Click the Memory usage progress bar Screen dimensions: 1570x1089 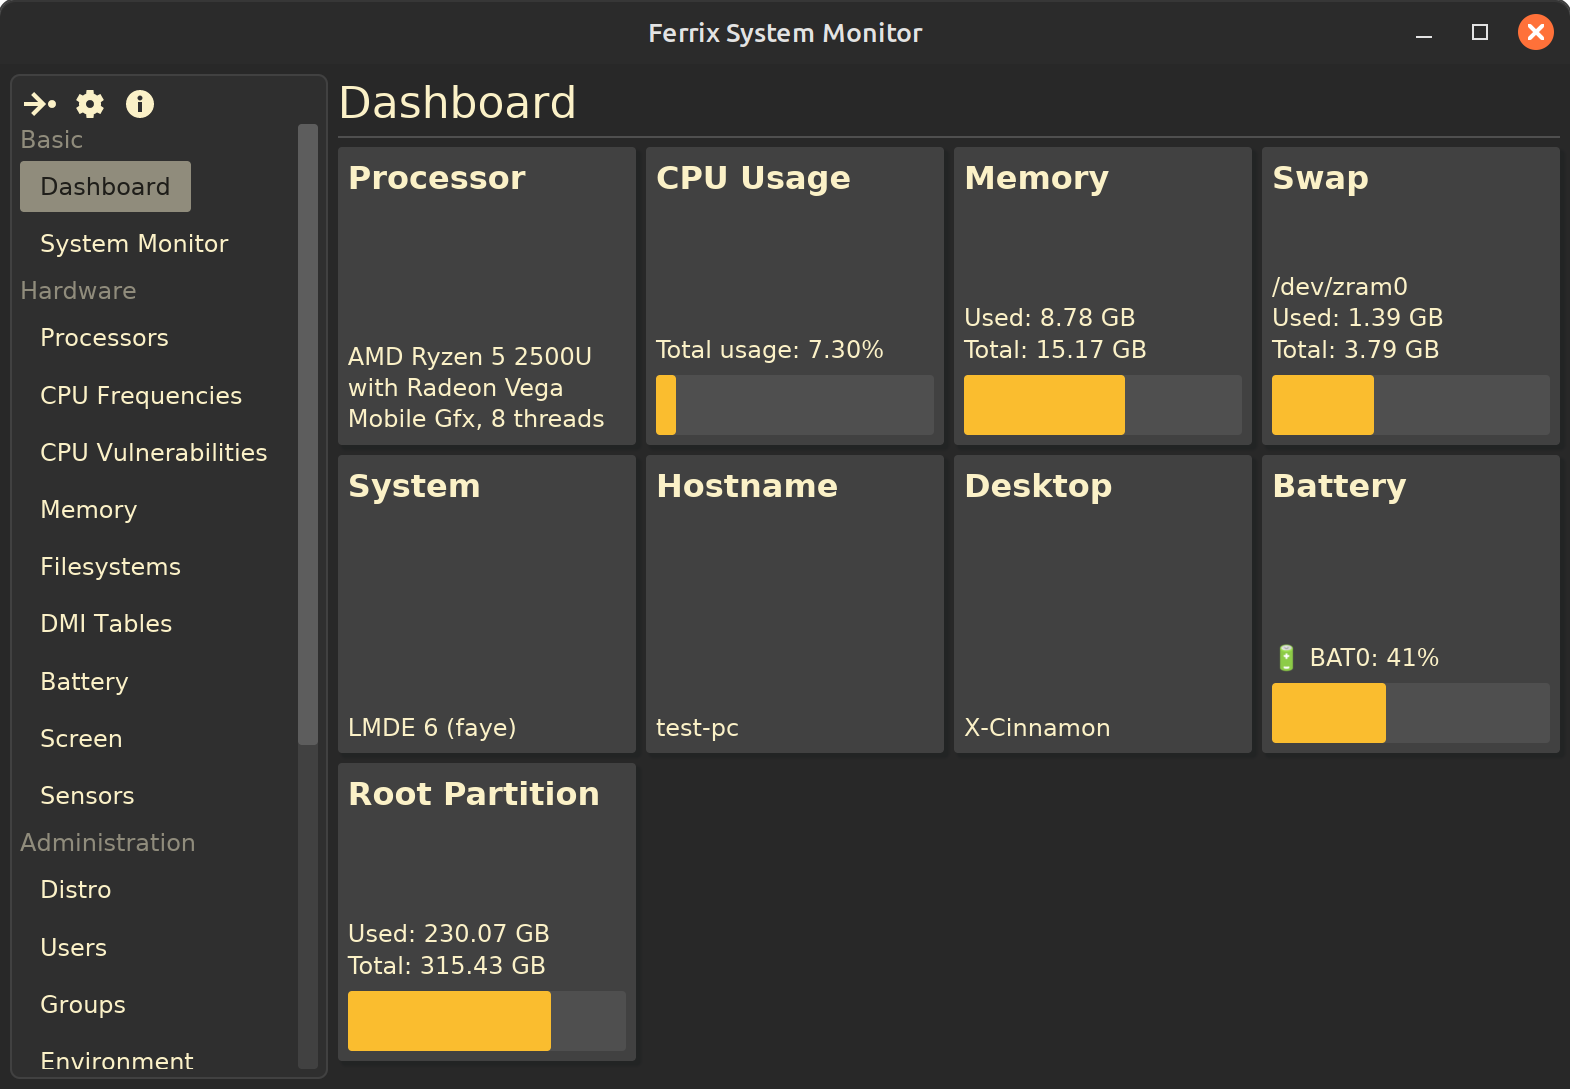click(x=1102, y=405)
